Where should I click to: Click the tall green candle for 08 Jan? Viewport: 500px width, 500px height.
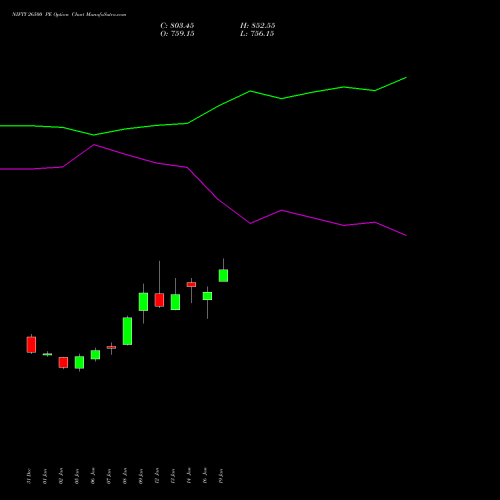coord(127,331)
